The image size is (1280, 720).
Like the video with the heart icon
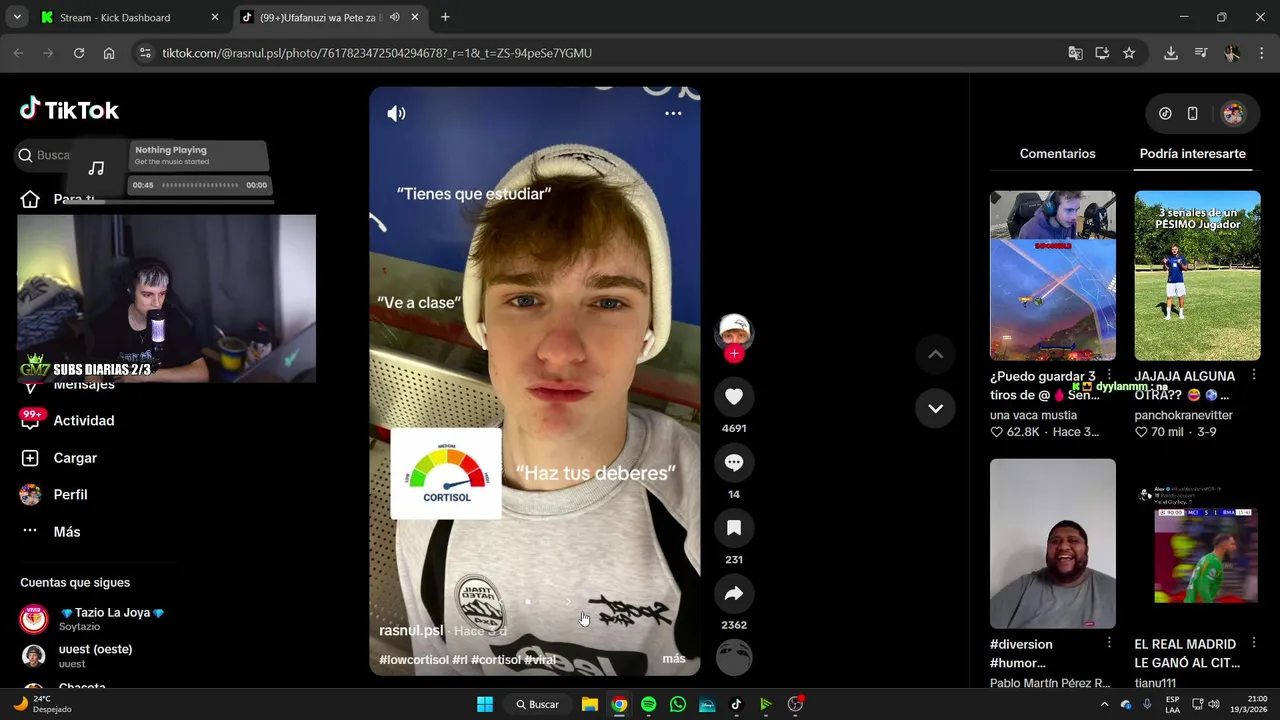click(x=734, y=397)
